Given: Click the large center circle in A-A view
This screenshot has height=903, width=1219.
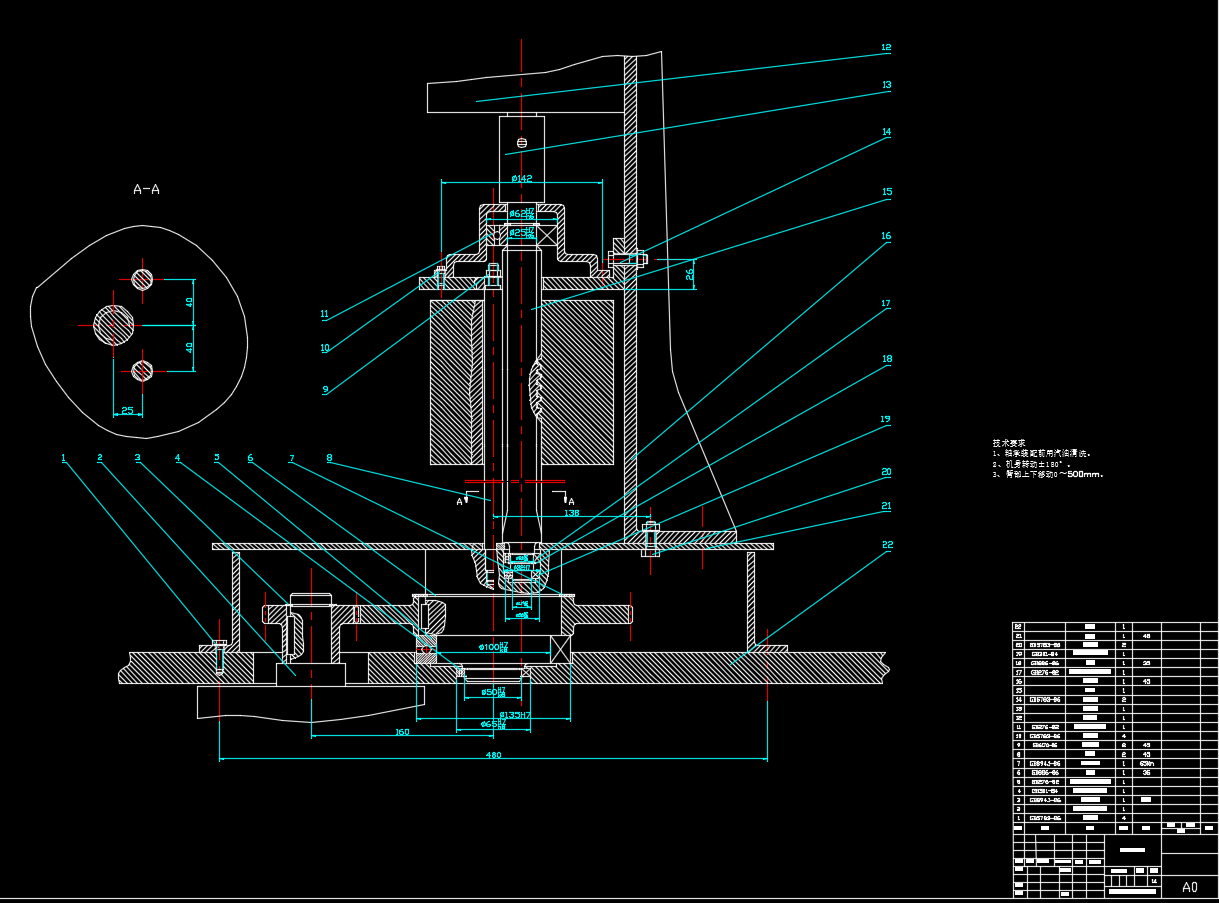Looking at the screenshot, I should pos(114,324).
